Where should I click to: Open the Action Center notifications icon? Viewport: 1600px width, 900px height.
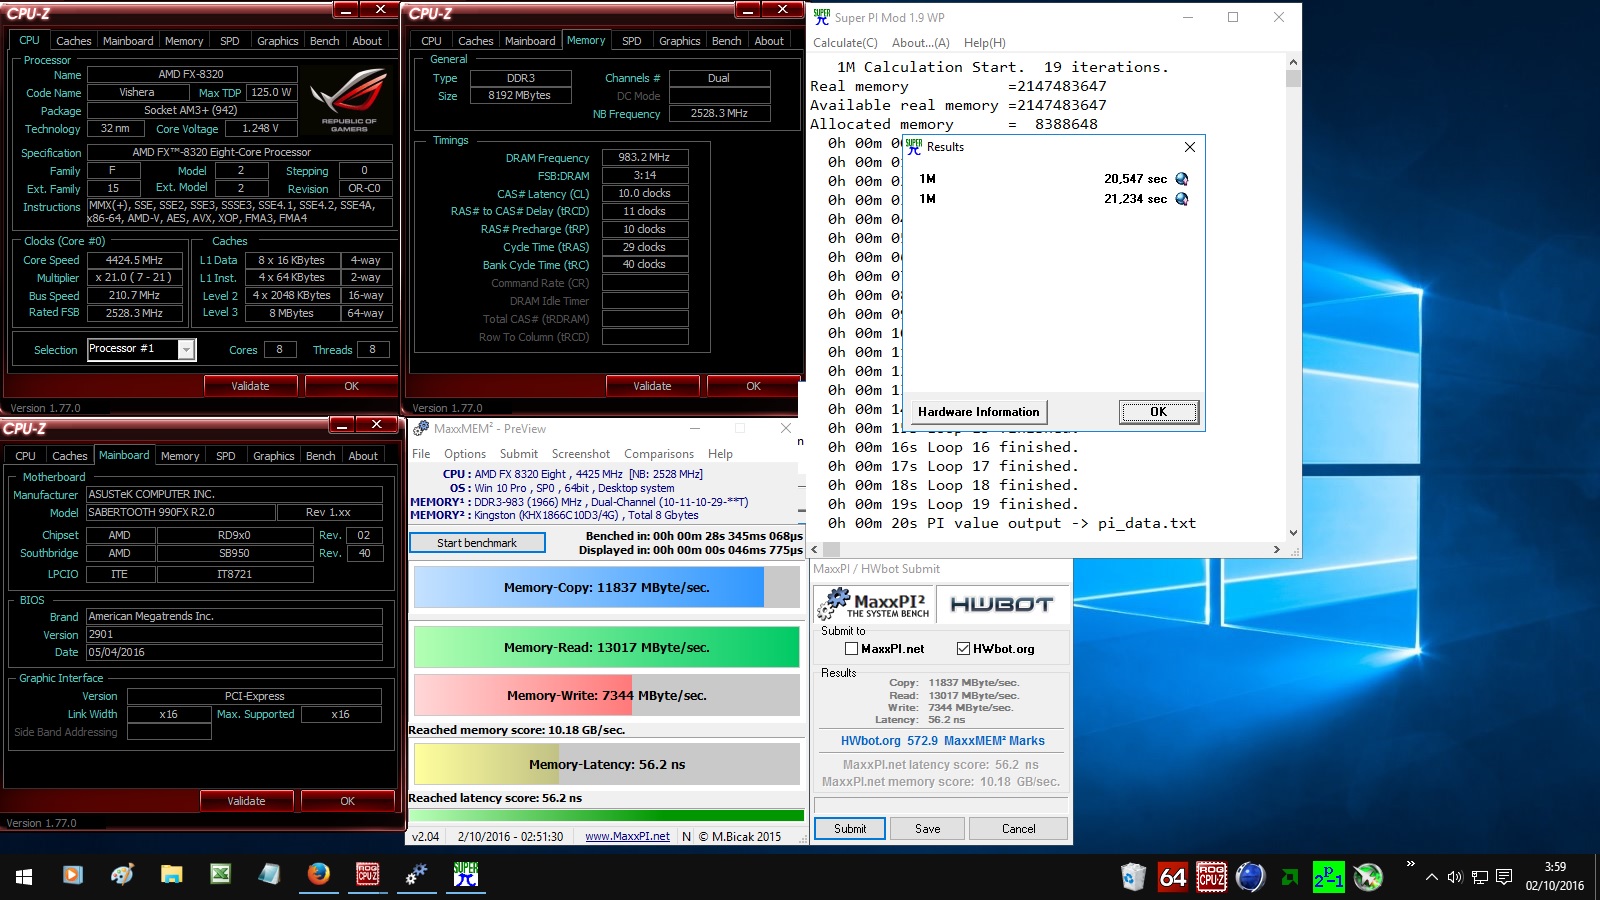pos(1504,877)
